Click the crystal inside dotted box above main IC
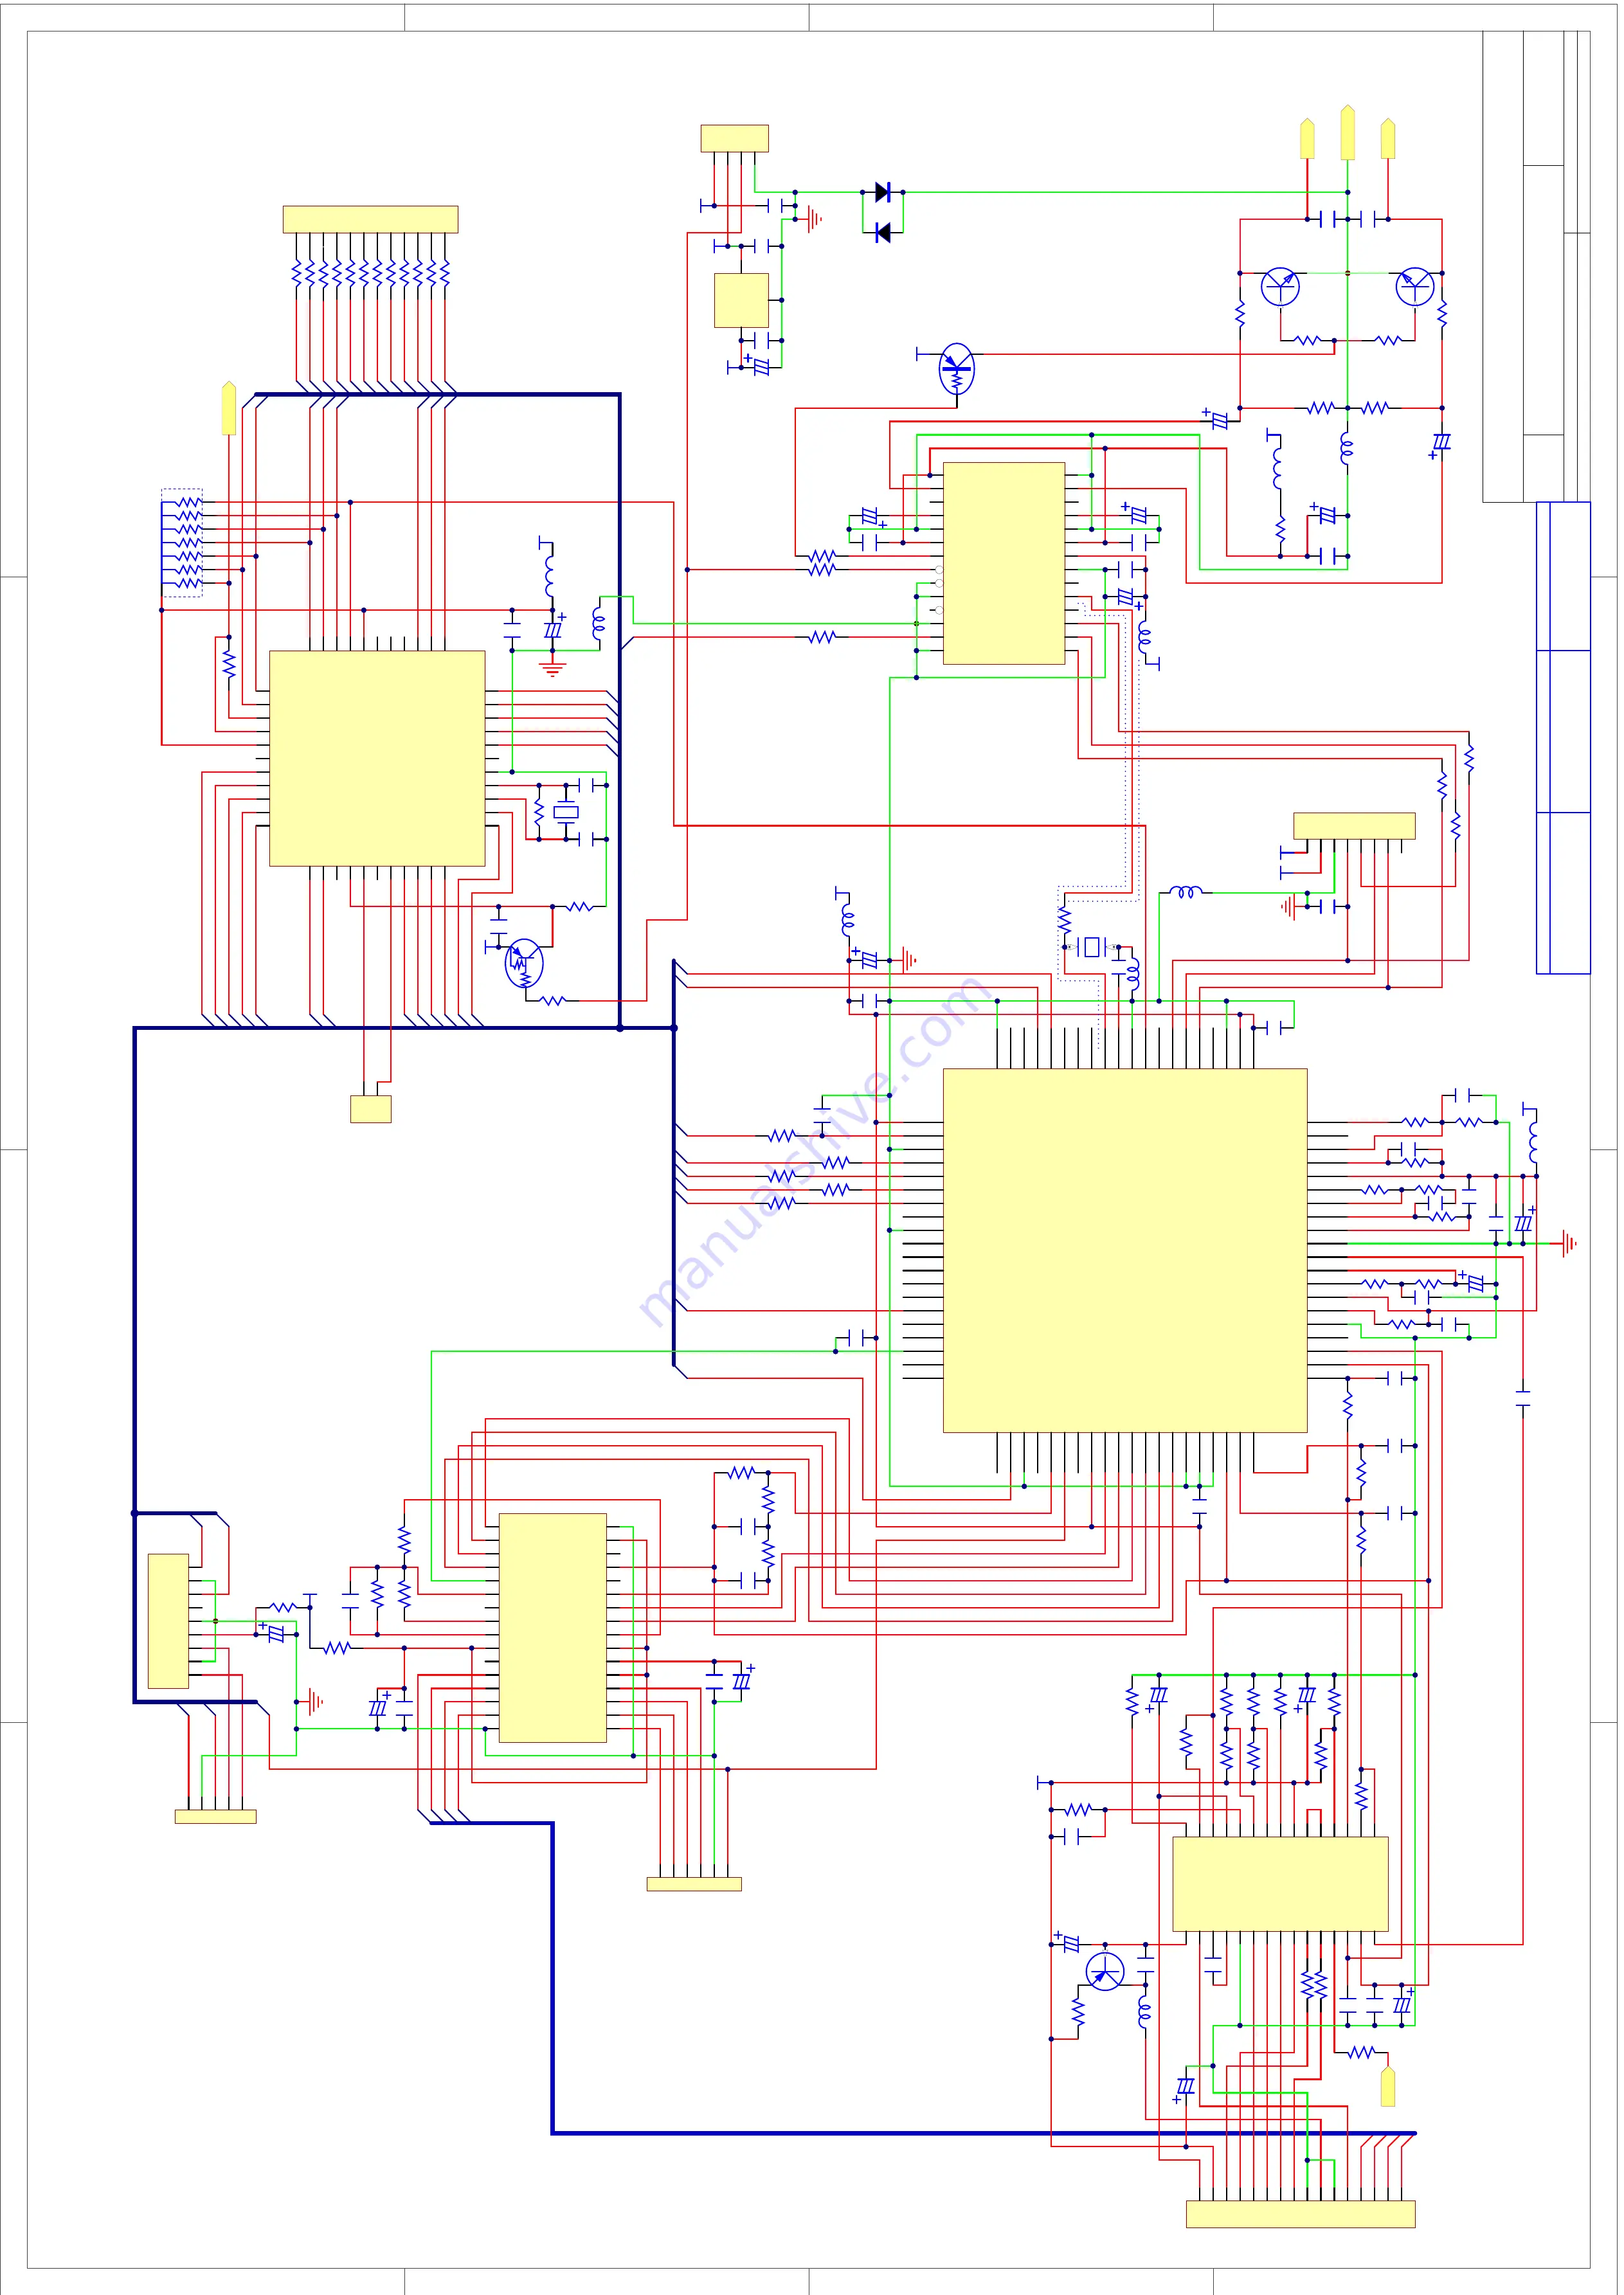Viewport: 1624px width, 2295px height. pyautogui.click(x=1092, y=946)
